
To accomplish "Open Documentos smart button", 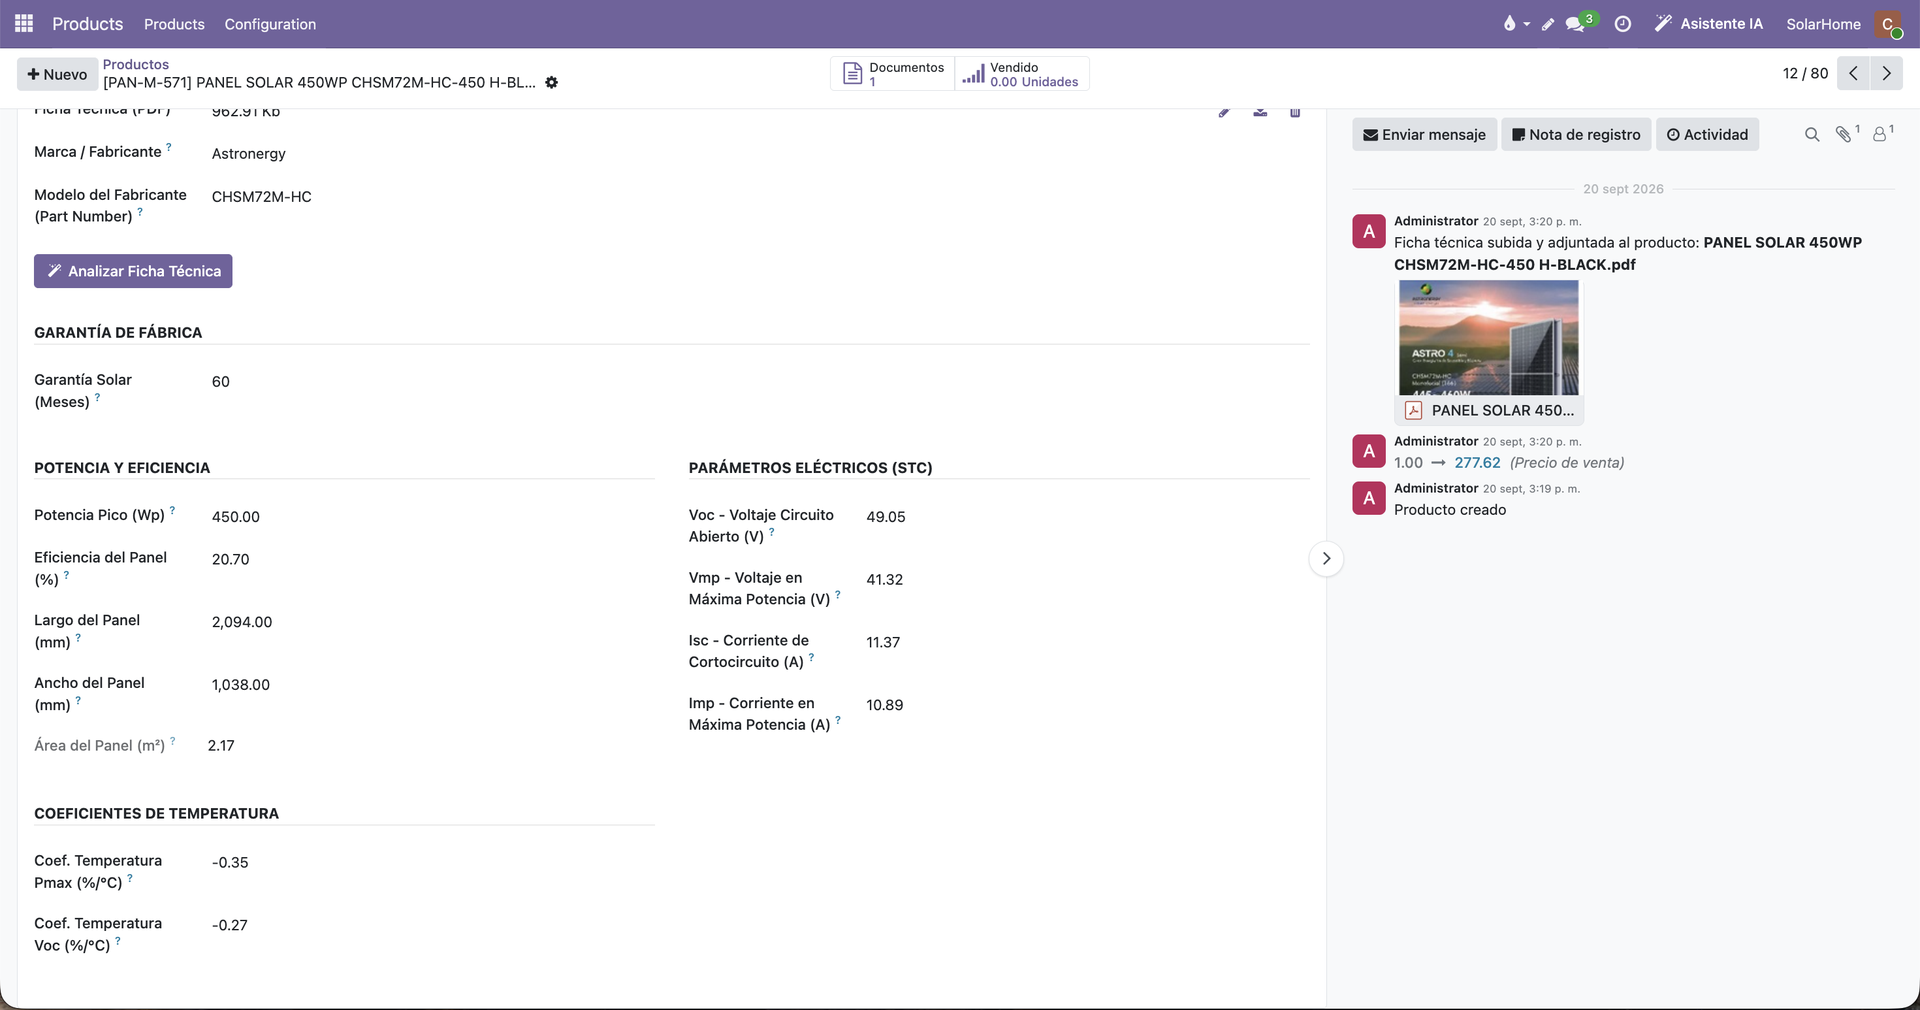I will [893, 74].
